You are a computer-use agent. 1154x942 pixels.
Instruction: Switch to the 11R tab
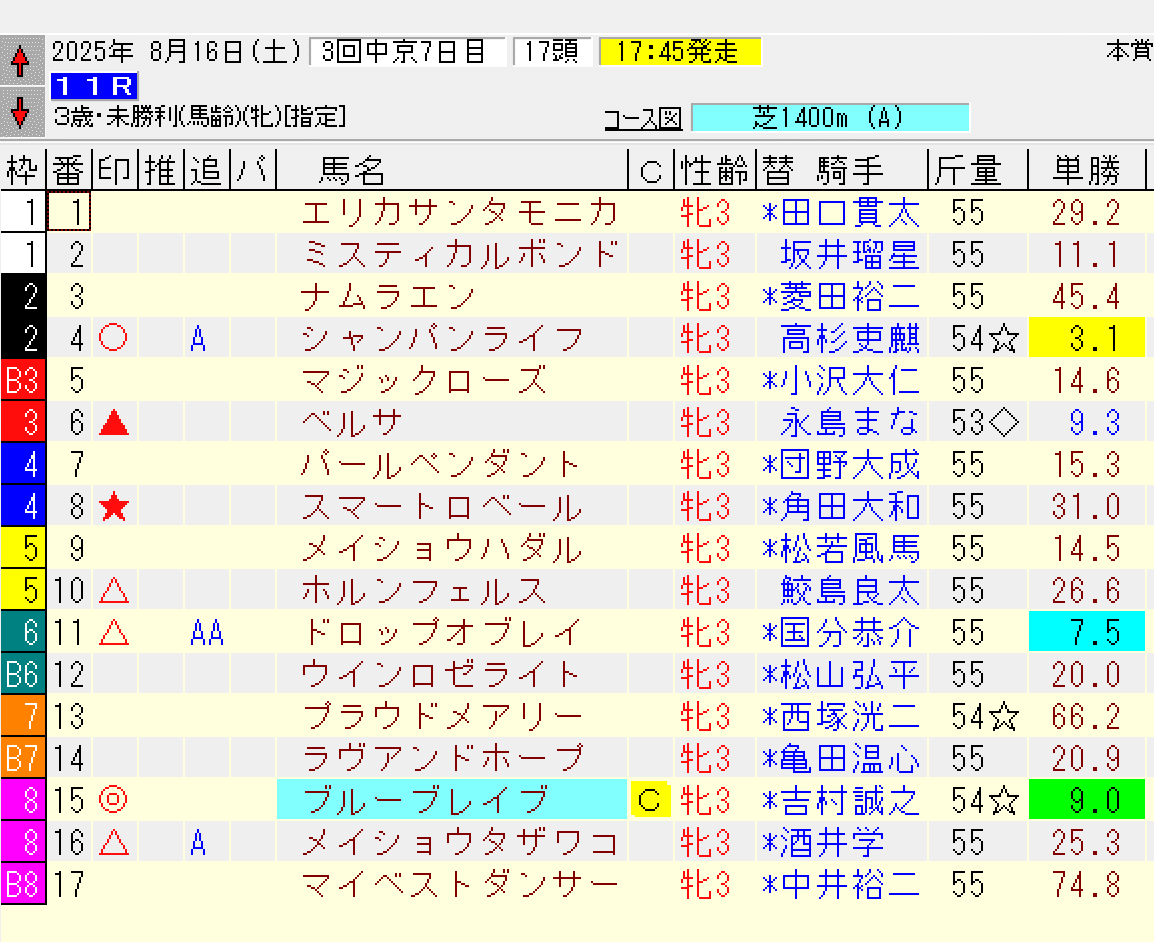click(94, 87)
